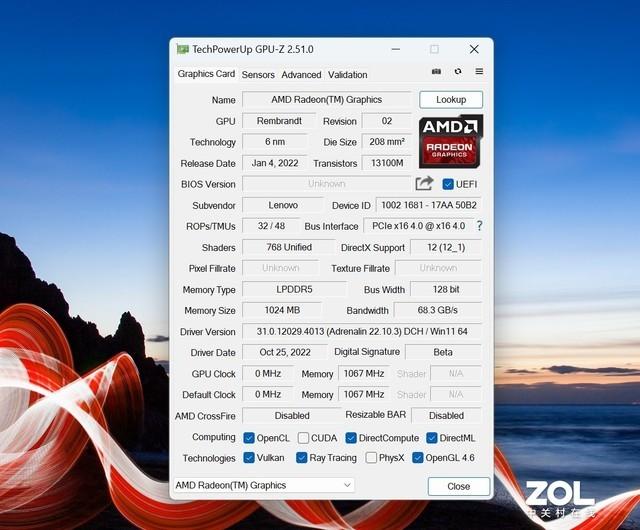
Task: Switch to the Advanced tab
Action: click(301, 75)
